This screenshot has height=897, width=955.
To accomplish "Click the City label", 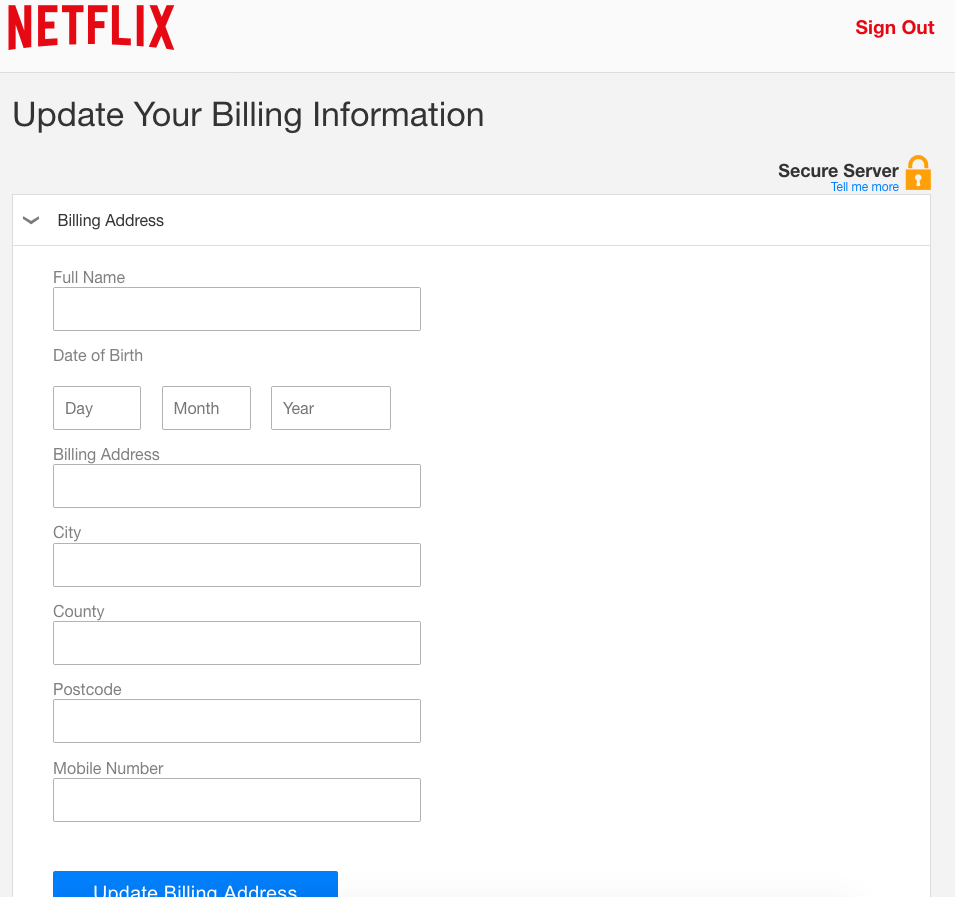I will [x=67, y=533].
